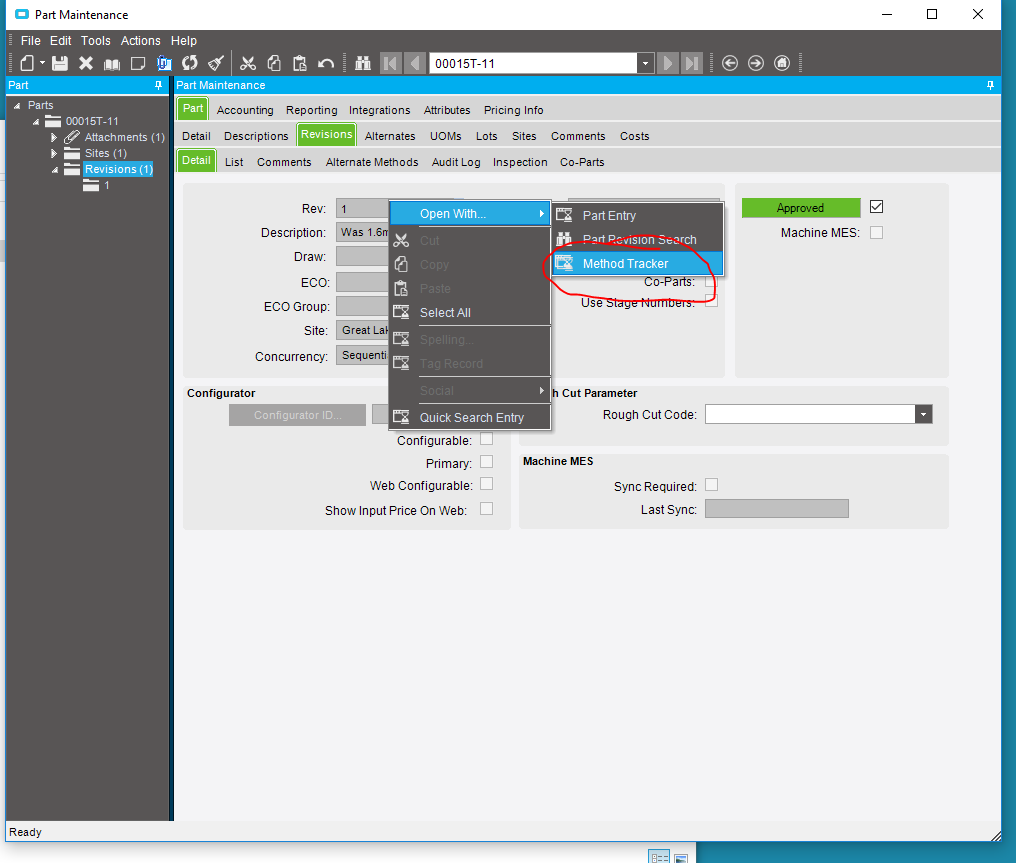Go to first record navigation icon
This screenshot has height=863, width=1016.
coord(391,63)
